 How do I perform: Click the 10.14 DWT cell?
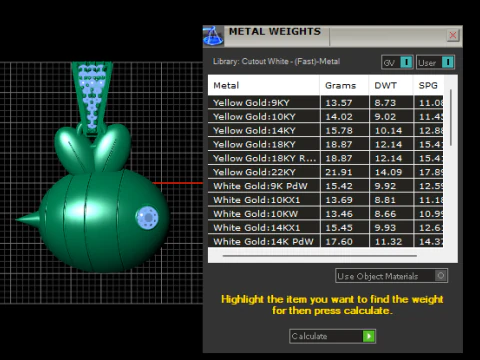tap(391, 130)
